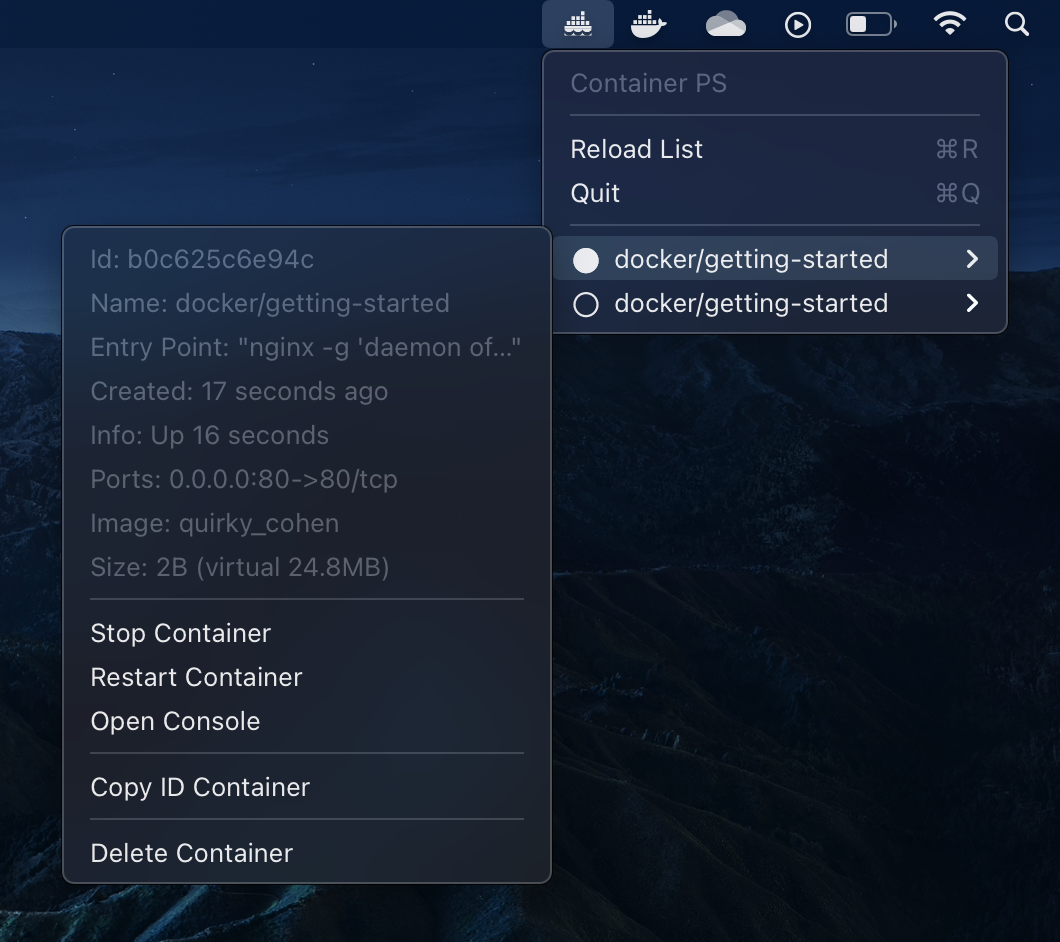The width and height of the screenshot is (1060, 942).
Task: Expand the second docker/getting-started chevron
Action: pyautogui.click(x=972, y=303)
